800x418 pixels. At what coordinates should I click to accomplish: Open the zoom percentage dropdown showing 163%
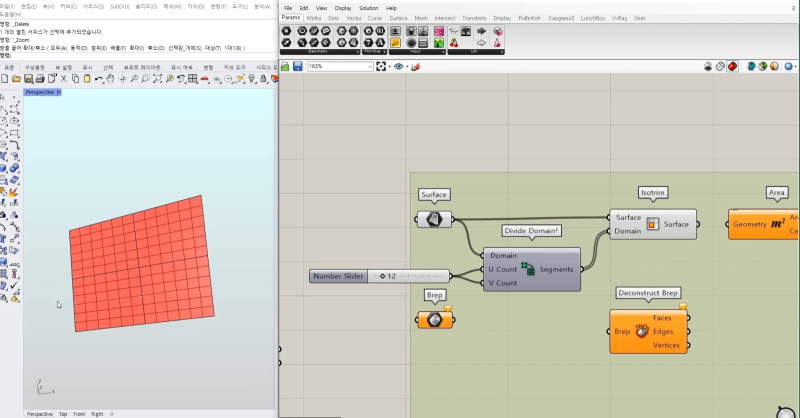point(371,66)
